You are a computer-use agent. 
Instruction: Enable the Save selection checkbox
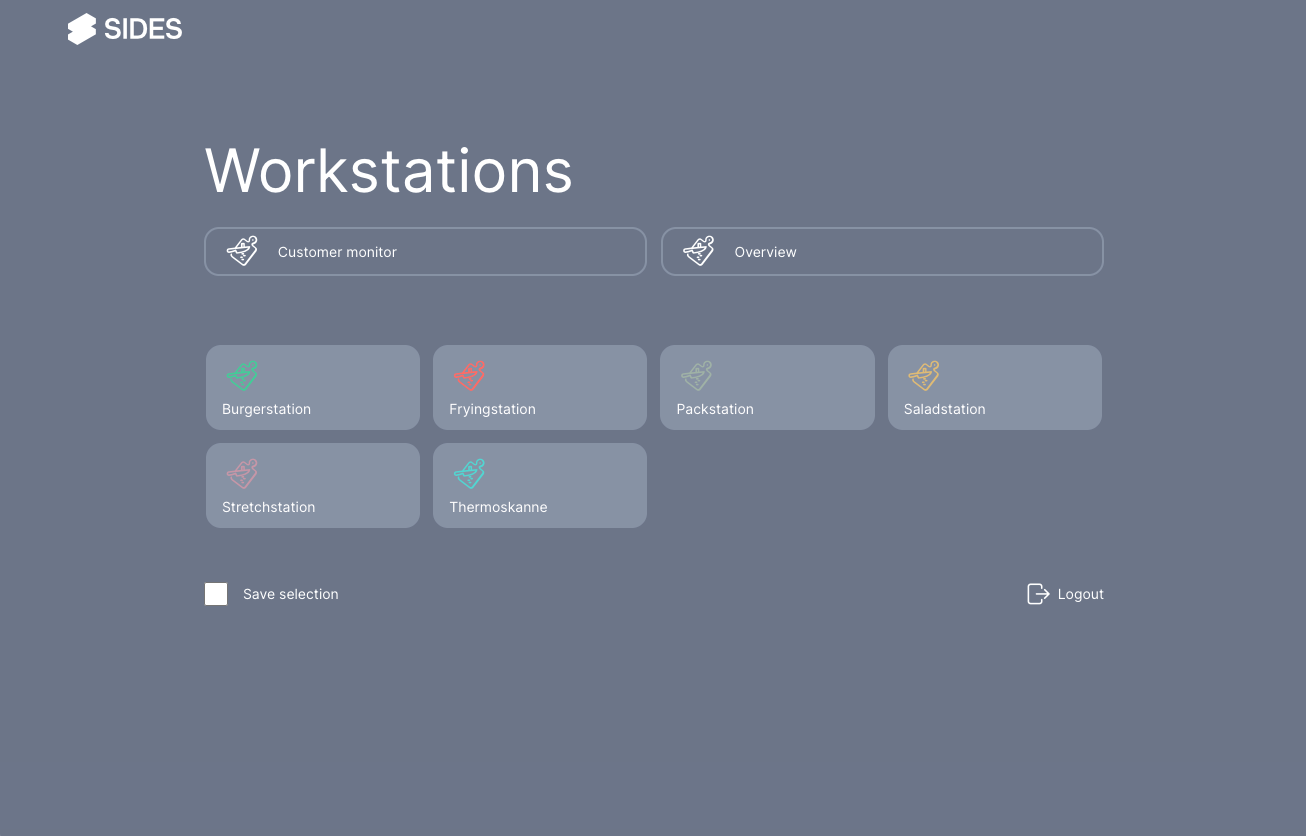[216, 594]
